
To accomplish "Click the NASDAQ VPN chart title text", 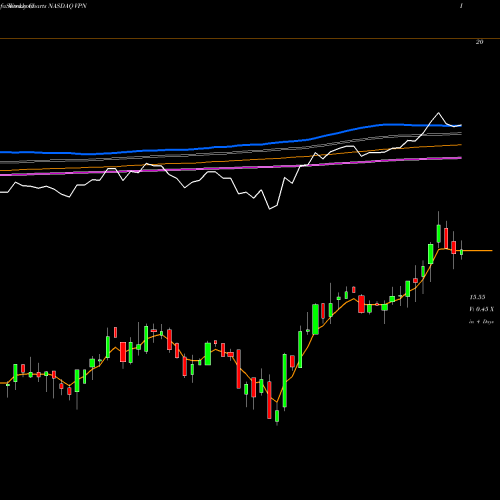I will pos(68,6).
